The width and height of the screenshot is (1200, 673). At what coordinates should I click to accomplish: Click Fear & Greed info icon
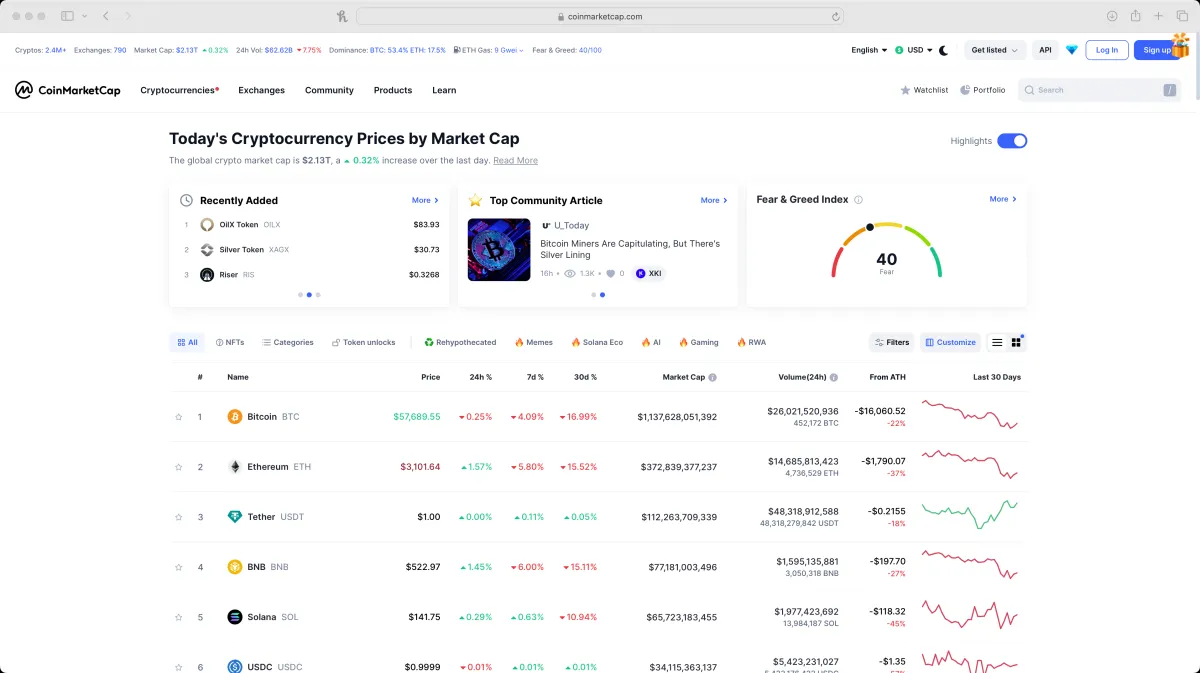[858, 200]
